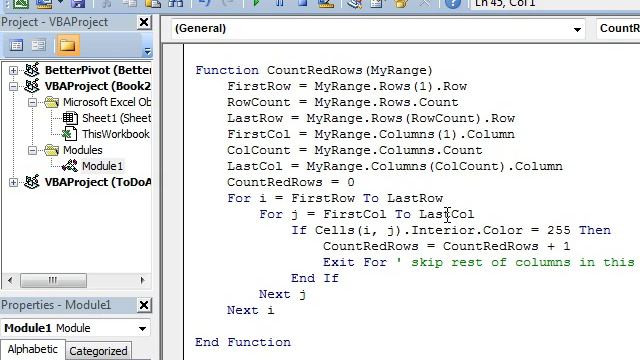The image size is (640, 360).
Task: Select the BetterPivot project
Action: point(98,70)
